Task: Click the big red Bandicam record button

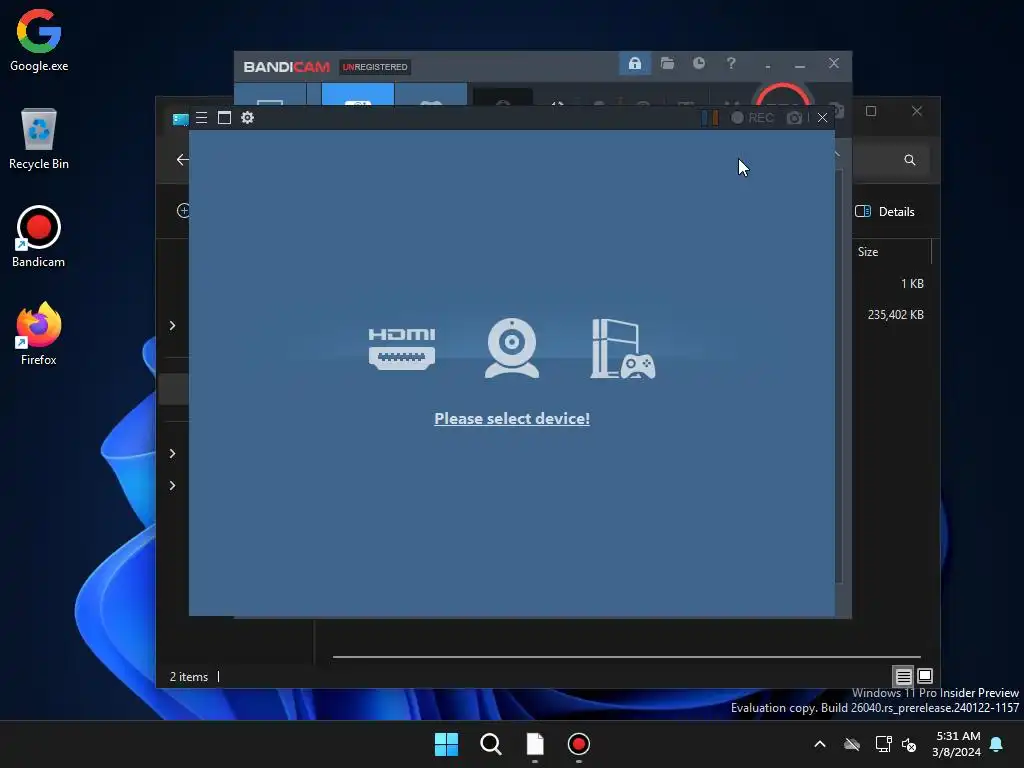Action: coord(782,95)
